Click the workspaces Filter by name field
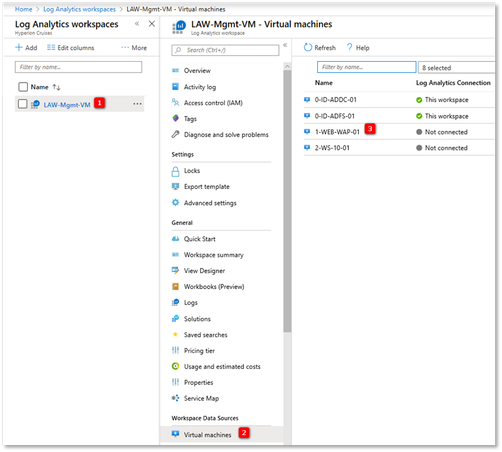This screenshot has width=502, height=452. click(78, 67)
